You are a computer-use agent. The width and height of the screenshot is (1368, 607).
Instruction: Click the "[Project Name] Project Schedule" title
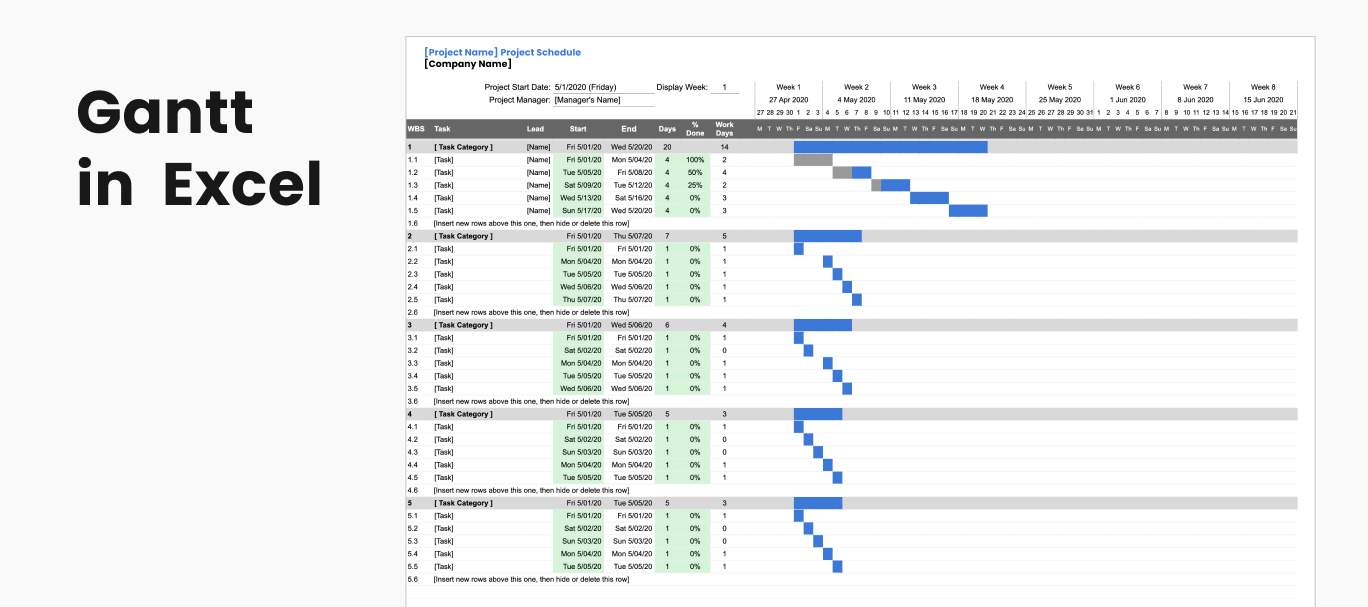[x=502, y=52]
